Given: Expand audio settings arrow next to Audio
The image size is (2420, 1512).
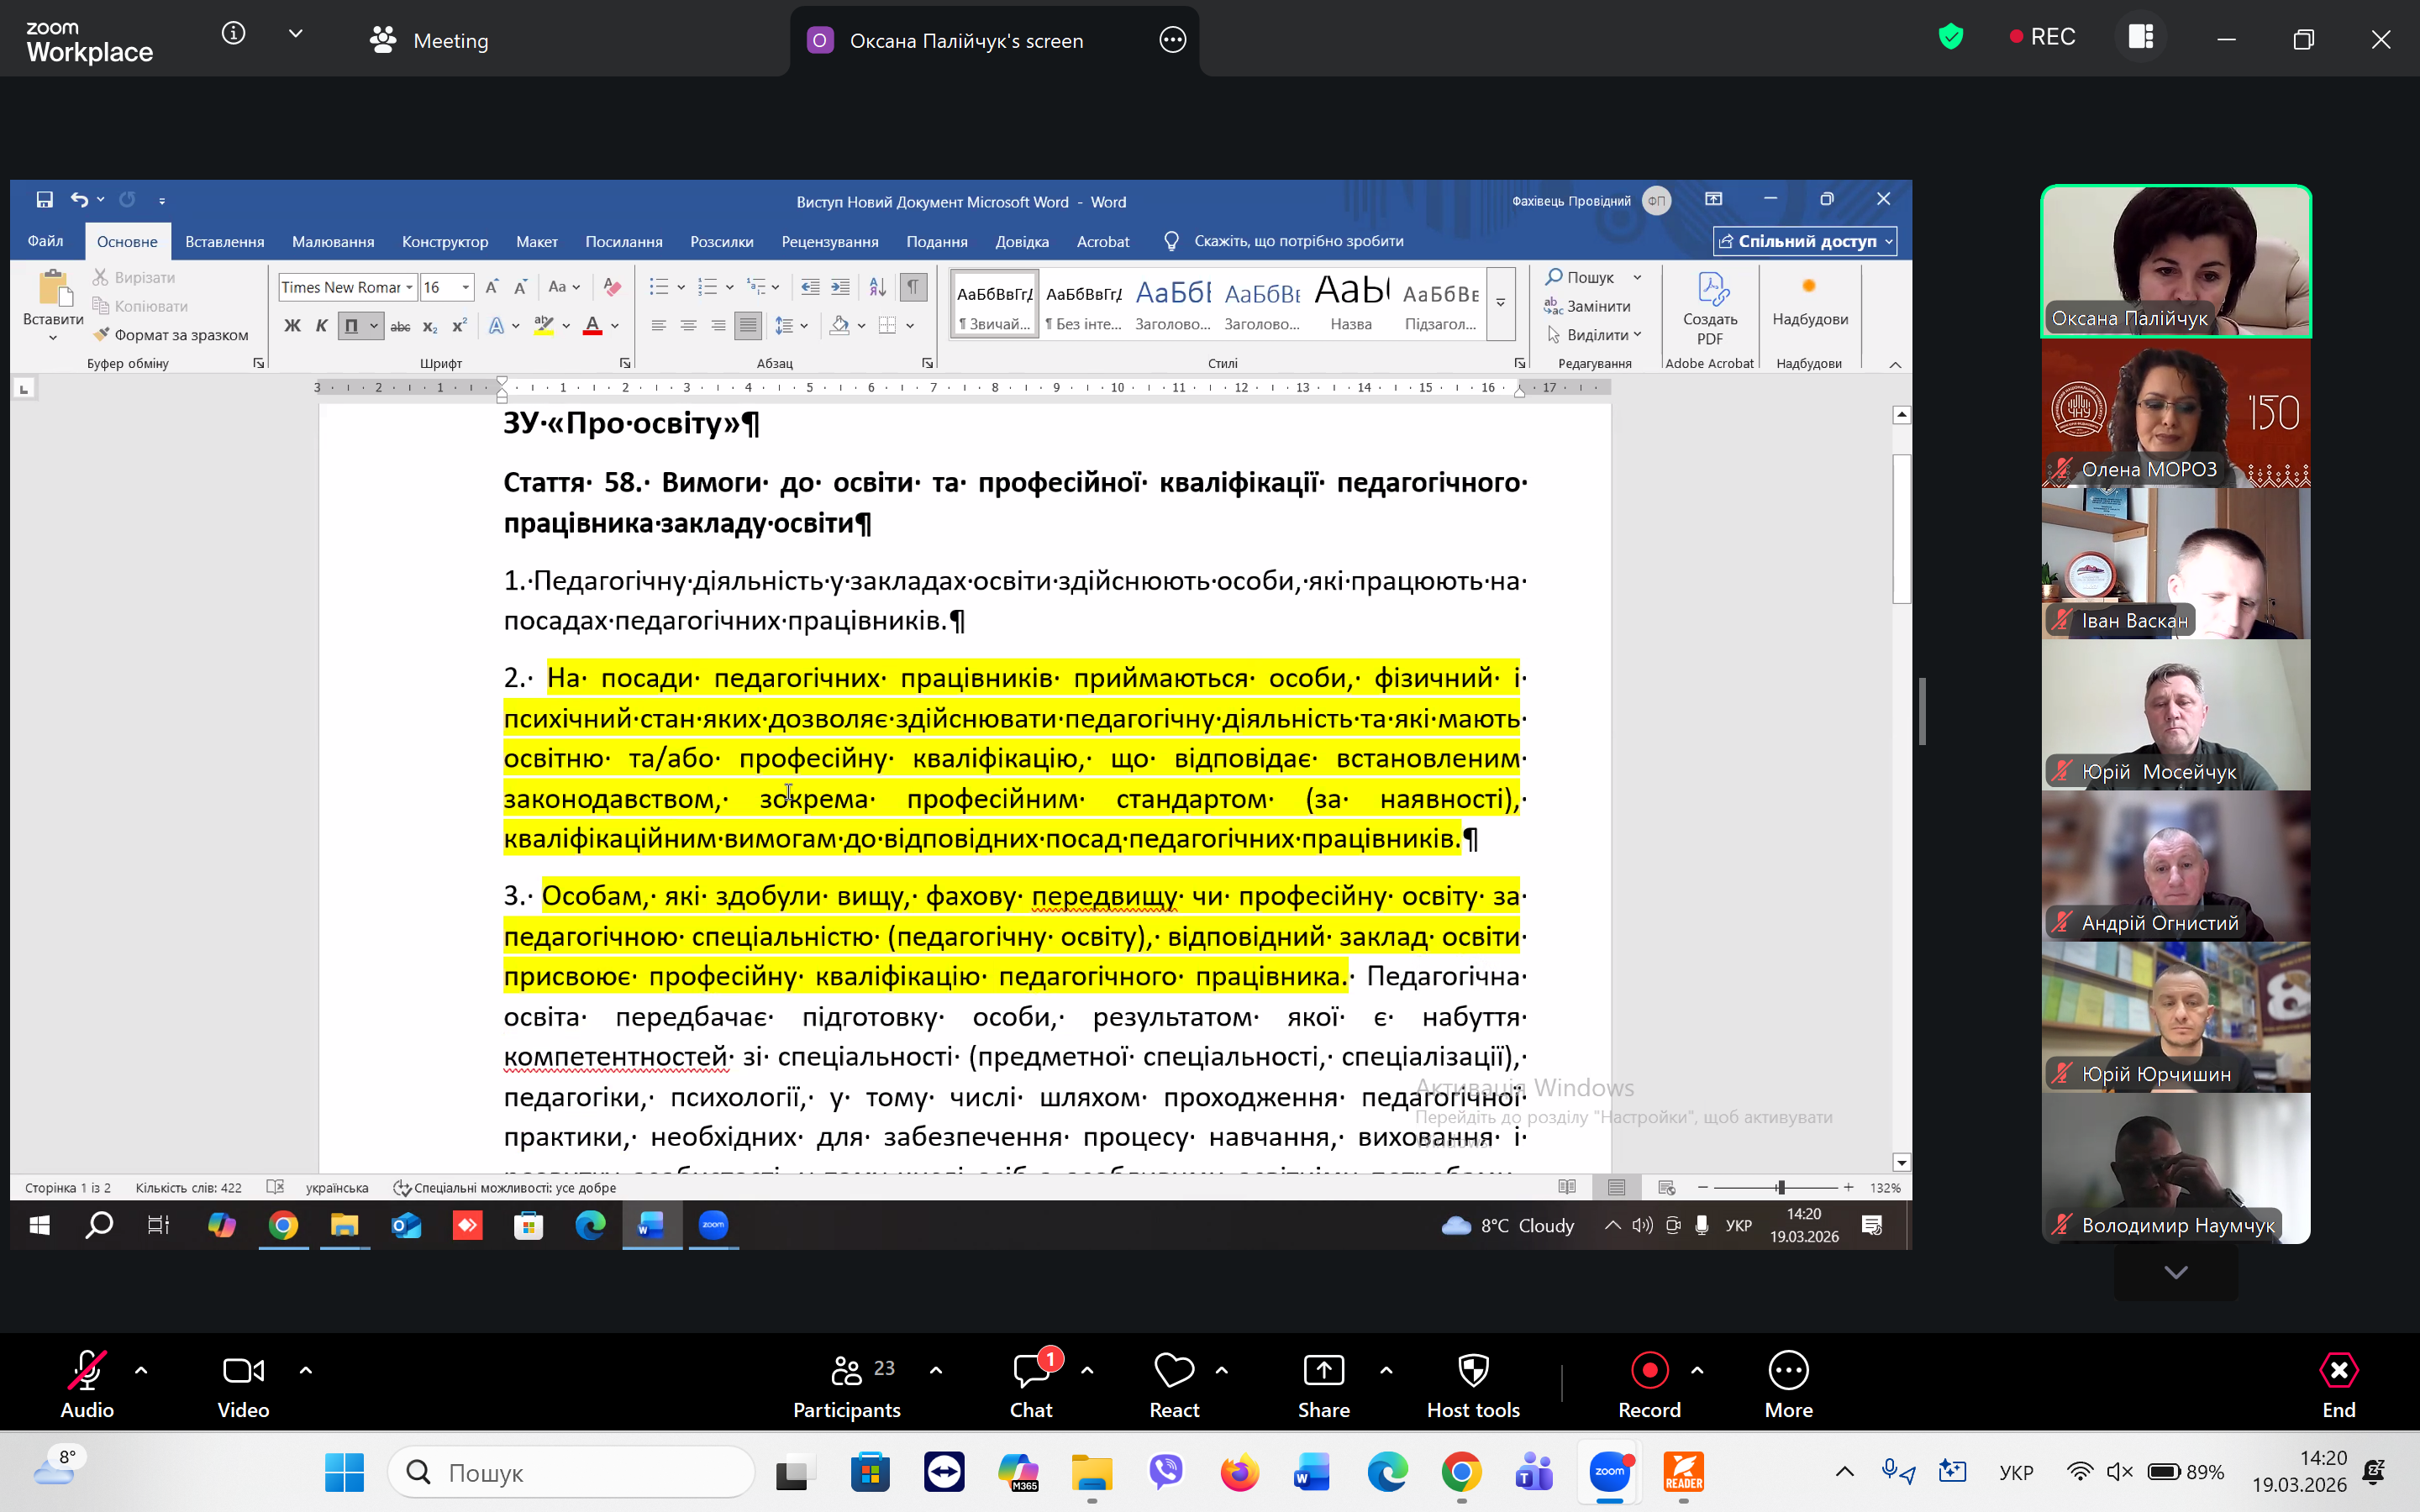Looking at the screenshot, I should (x=141, y=1370).
